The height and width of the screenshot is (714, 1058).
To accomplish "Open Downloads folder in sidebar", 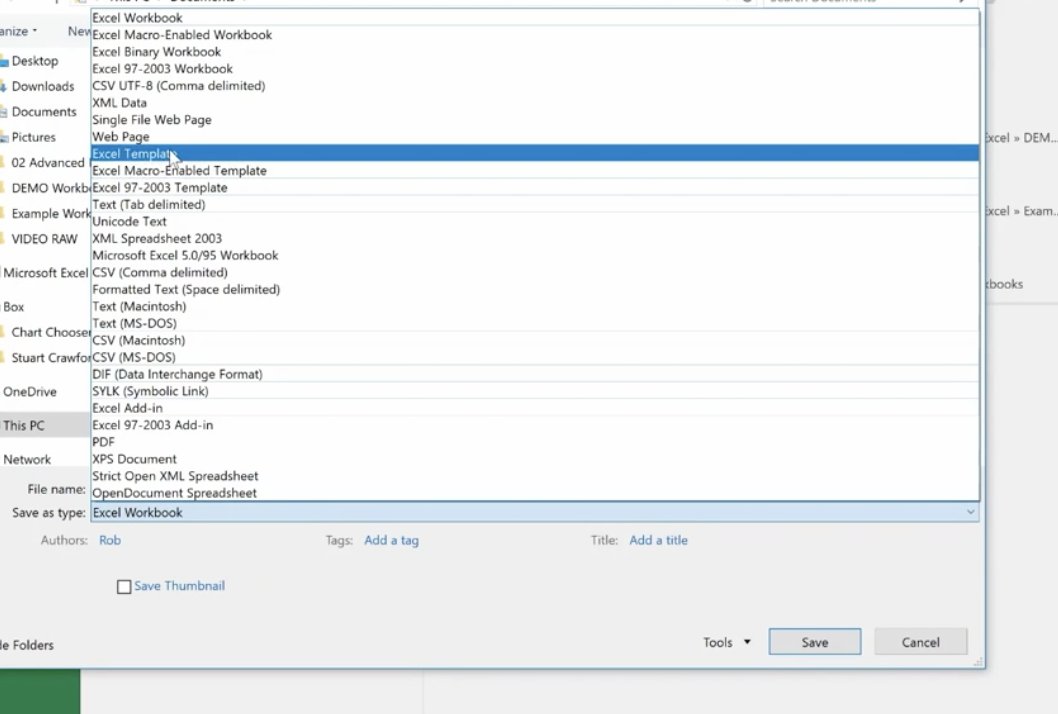I will pos(43,86).
